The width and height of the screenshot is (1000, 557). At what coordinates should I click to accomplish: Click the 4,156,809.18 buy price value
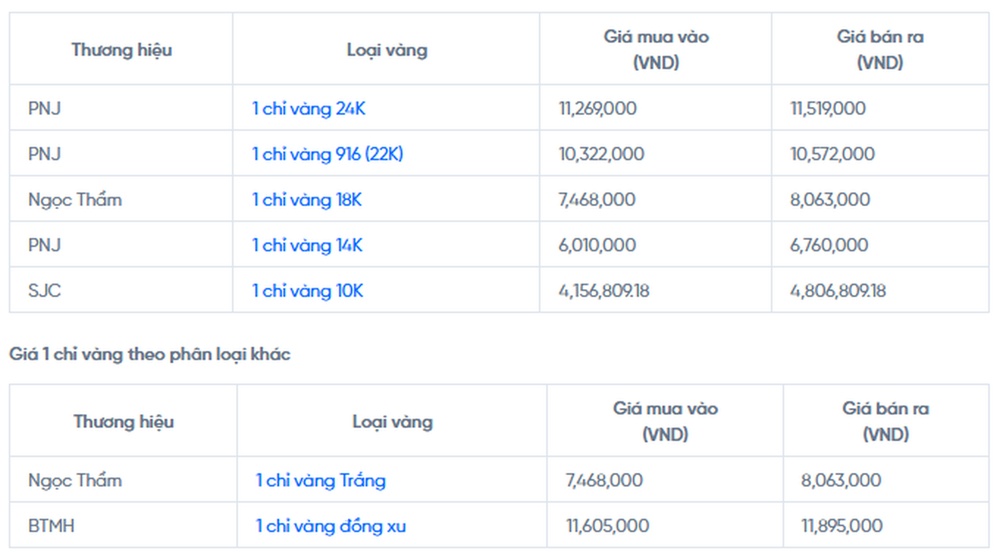(x=604, y=291)
